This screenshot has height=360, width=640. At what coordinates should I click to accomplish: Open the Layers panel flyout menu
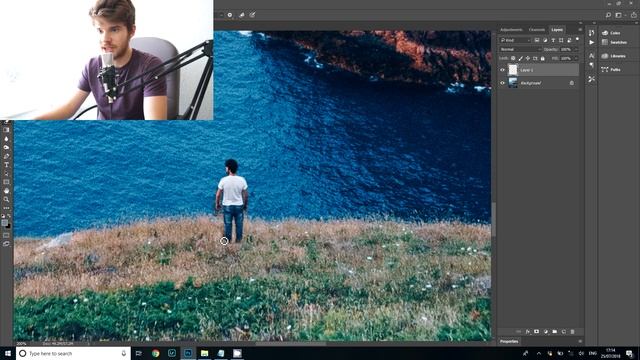(x=580, y=30)
